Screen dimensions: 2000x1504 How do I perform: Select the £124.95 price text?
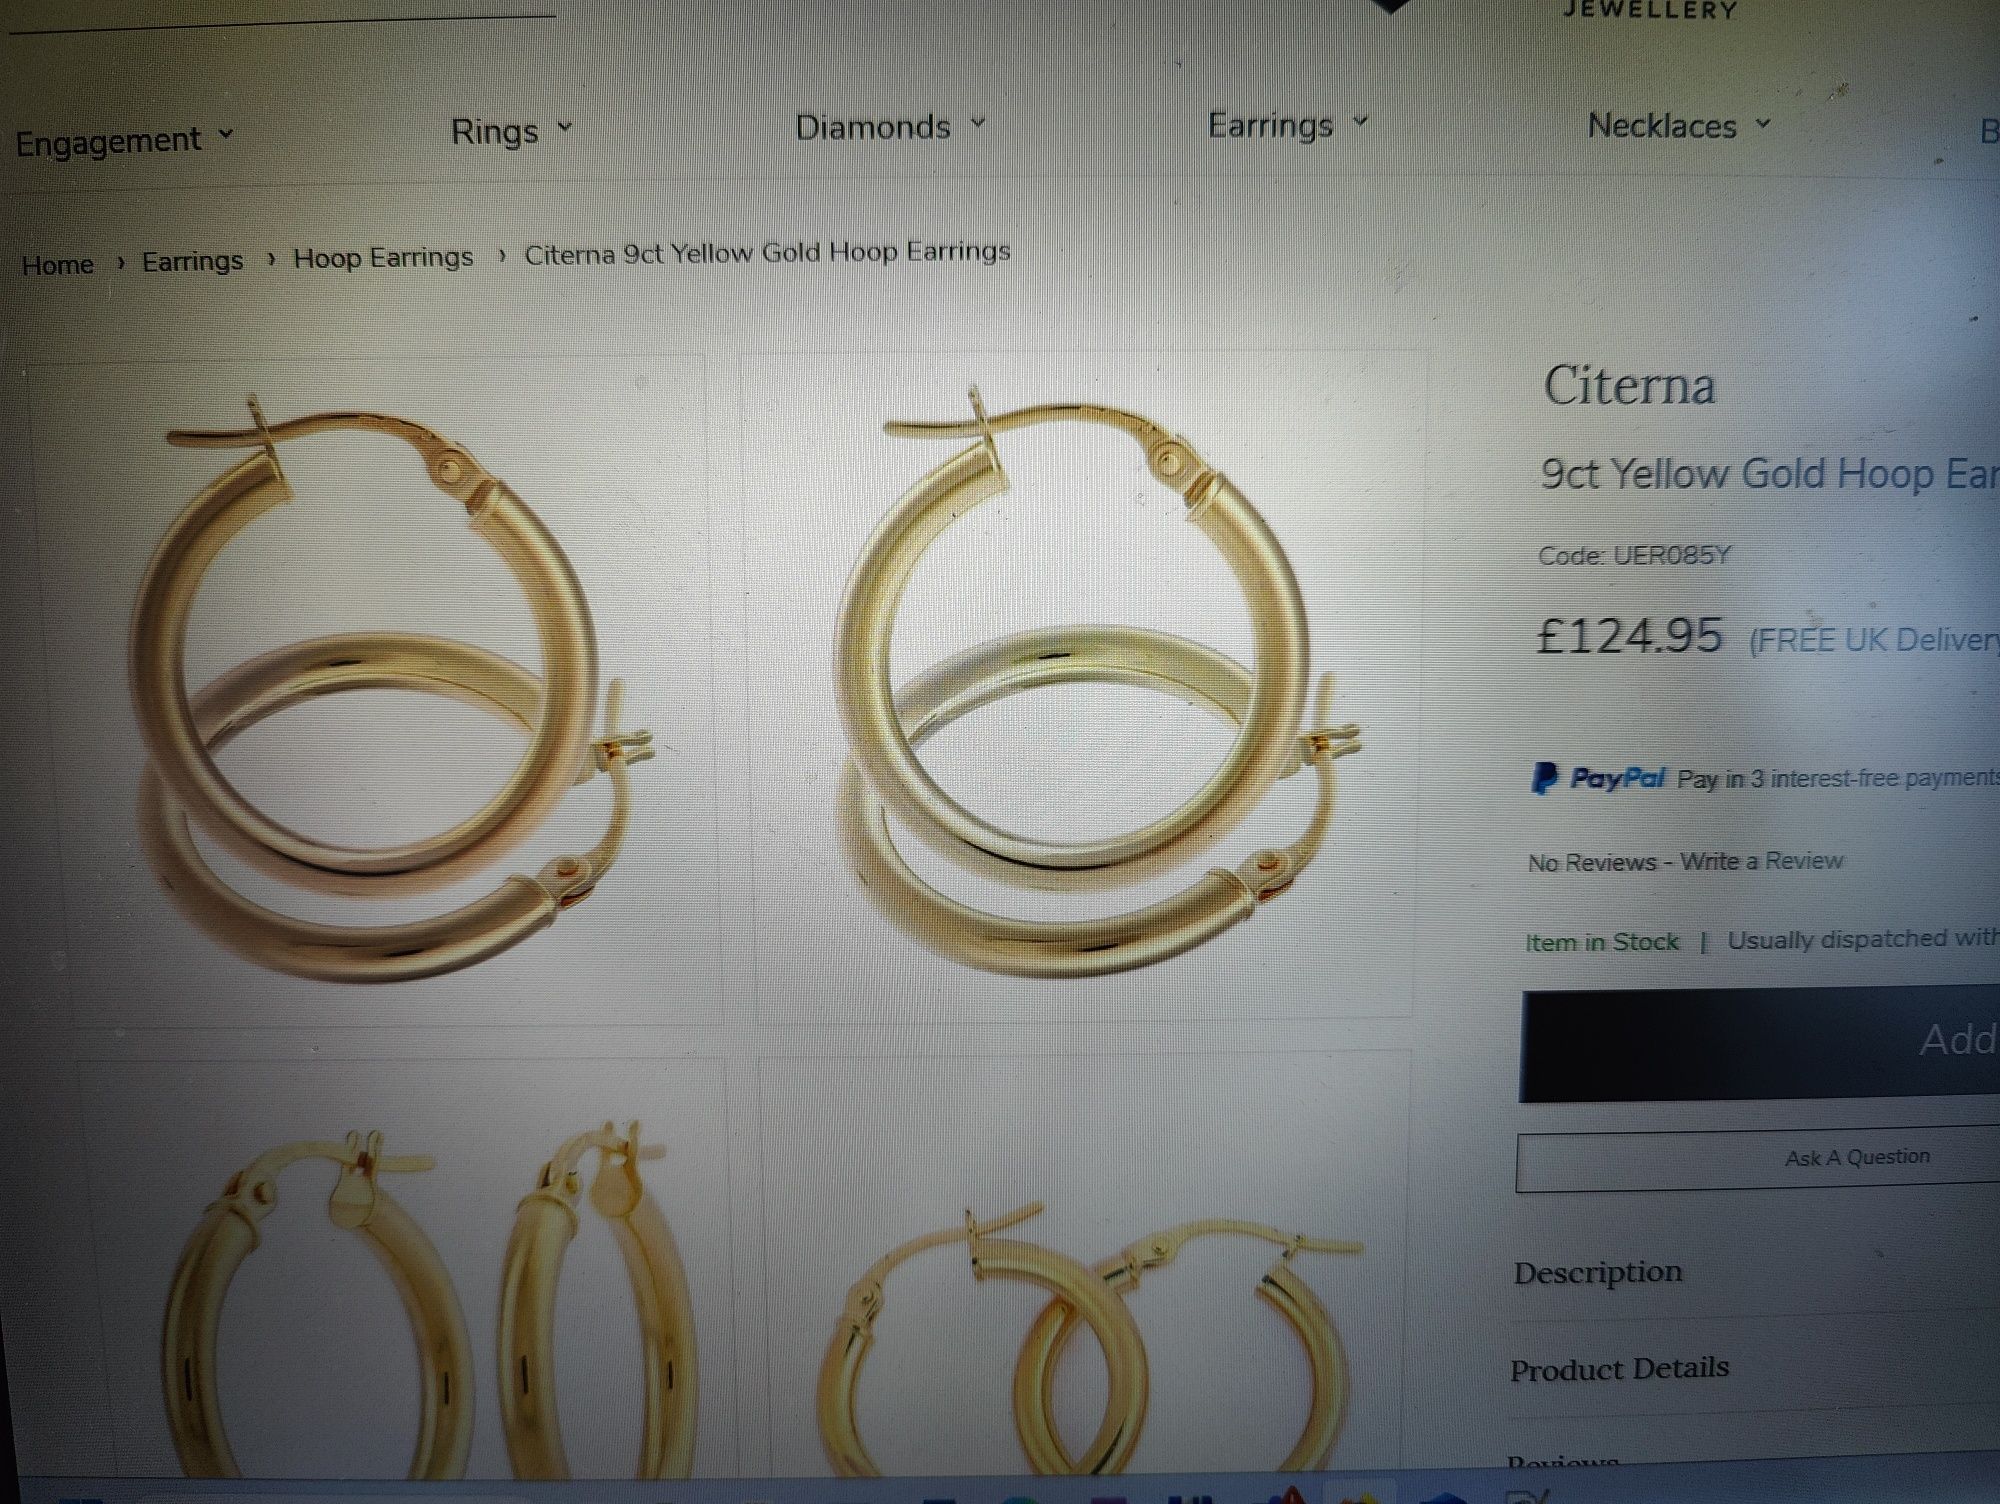1630,635
